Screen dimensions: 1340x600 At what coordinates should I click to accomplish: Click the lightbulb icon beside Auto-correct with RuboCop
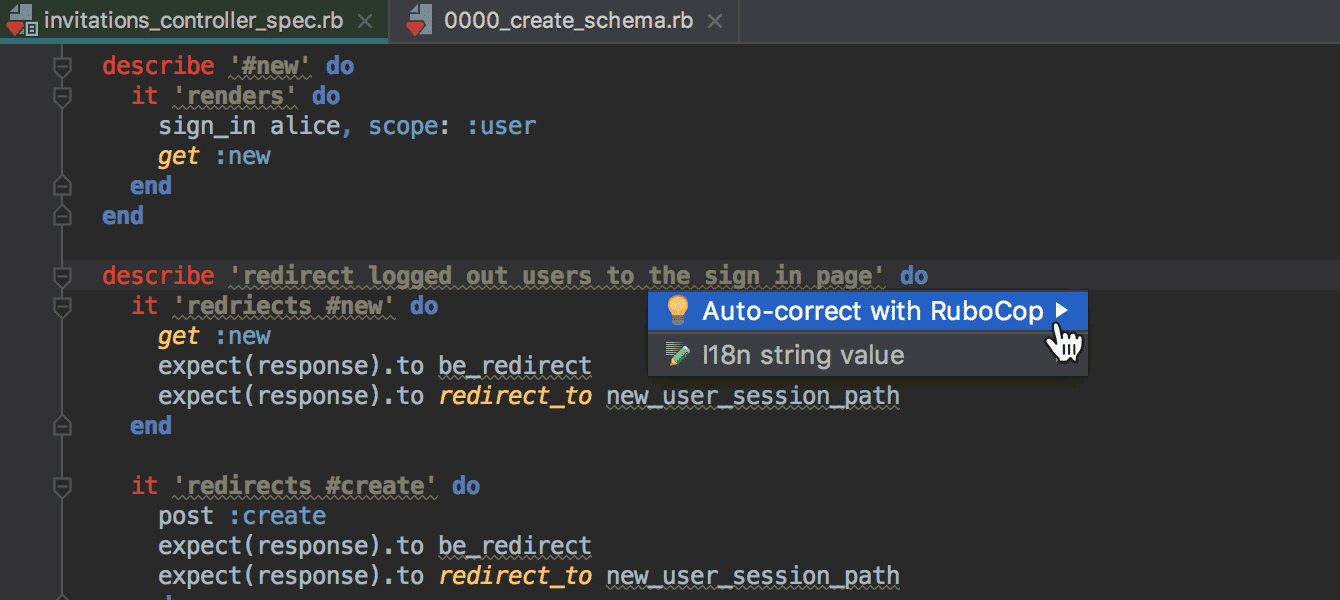678,311
